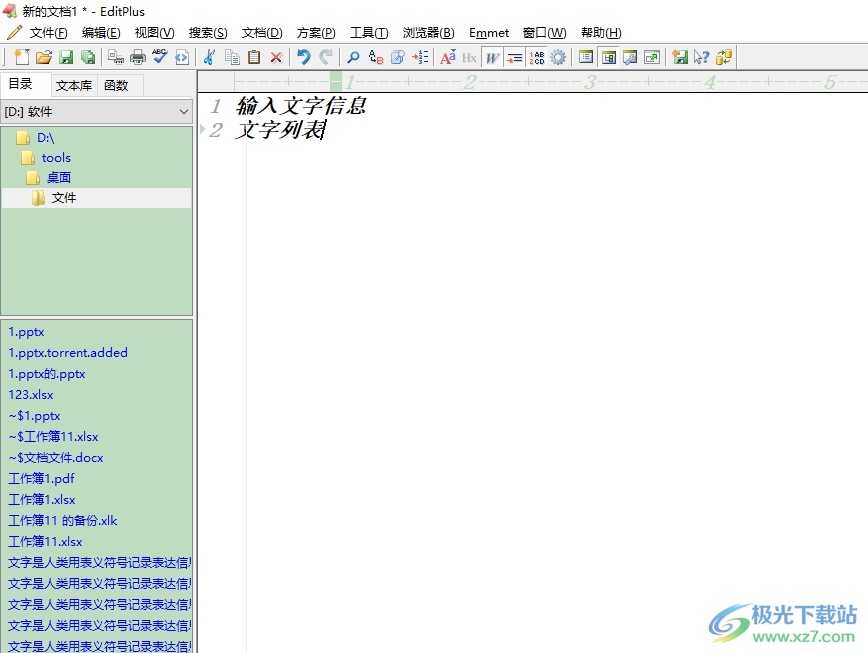Screen dimensions: 868x653
Task: Select the 桌面 folder in directory tree
Action: (59, 178)
